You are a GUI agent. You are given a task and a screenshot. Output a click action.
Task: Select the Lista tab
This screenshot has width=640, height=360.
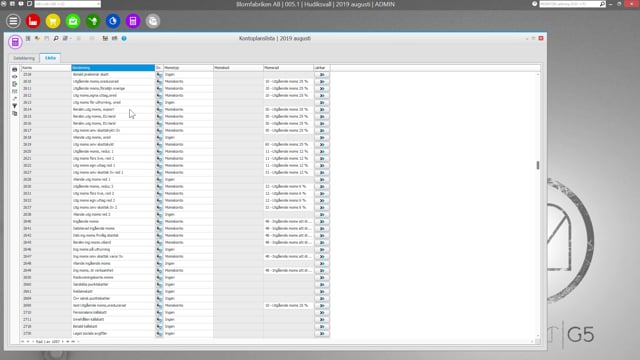tap(50, 58)
